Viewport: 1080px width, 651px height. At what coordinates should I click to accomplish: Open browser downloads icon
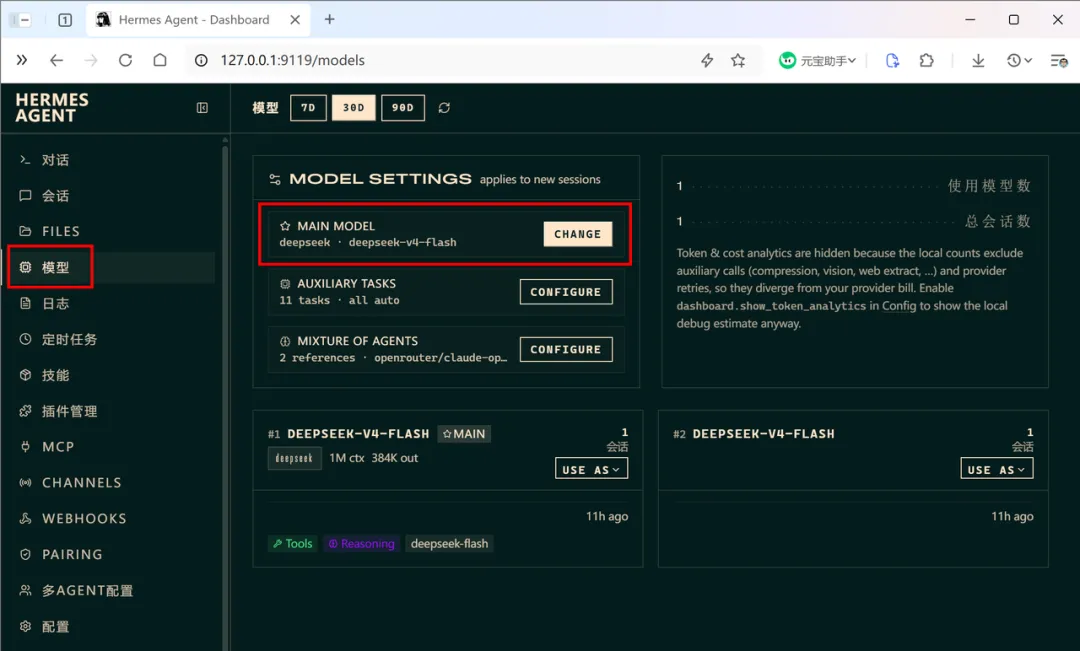(978, 61)
